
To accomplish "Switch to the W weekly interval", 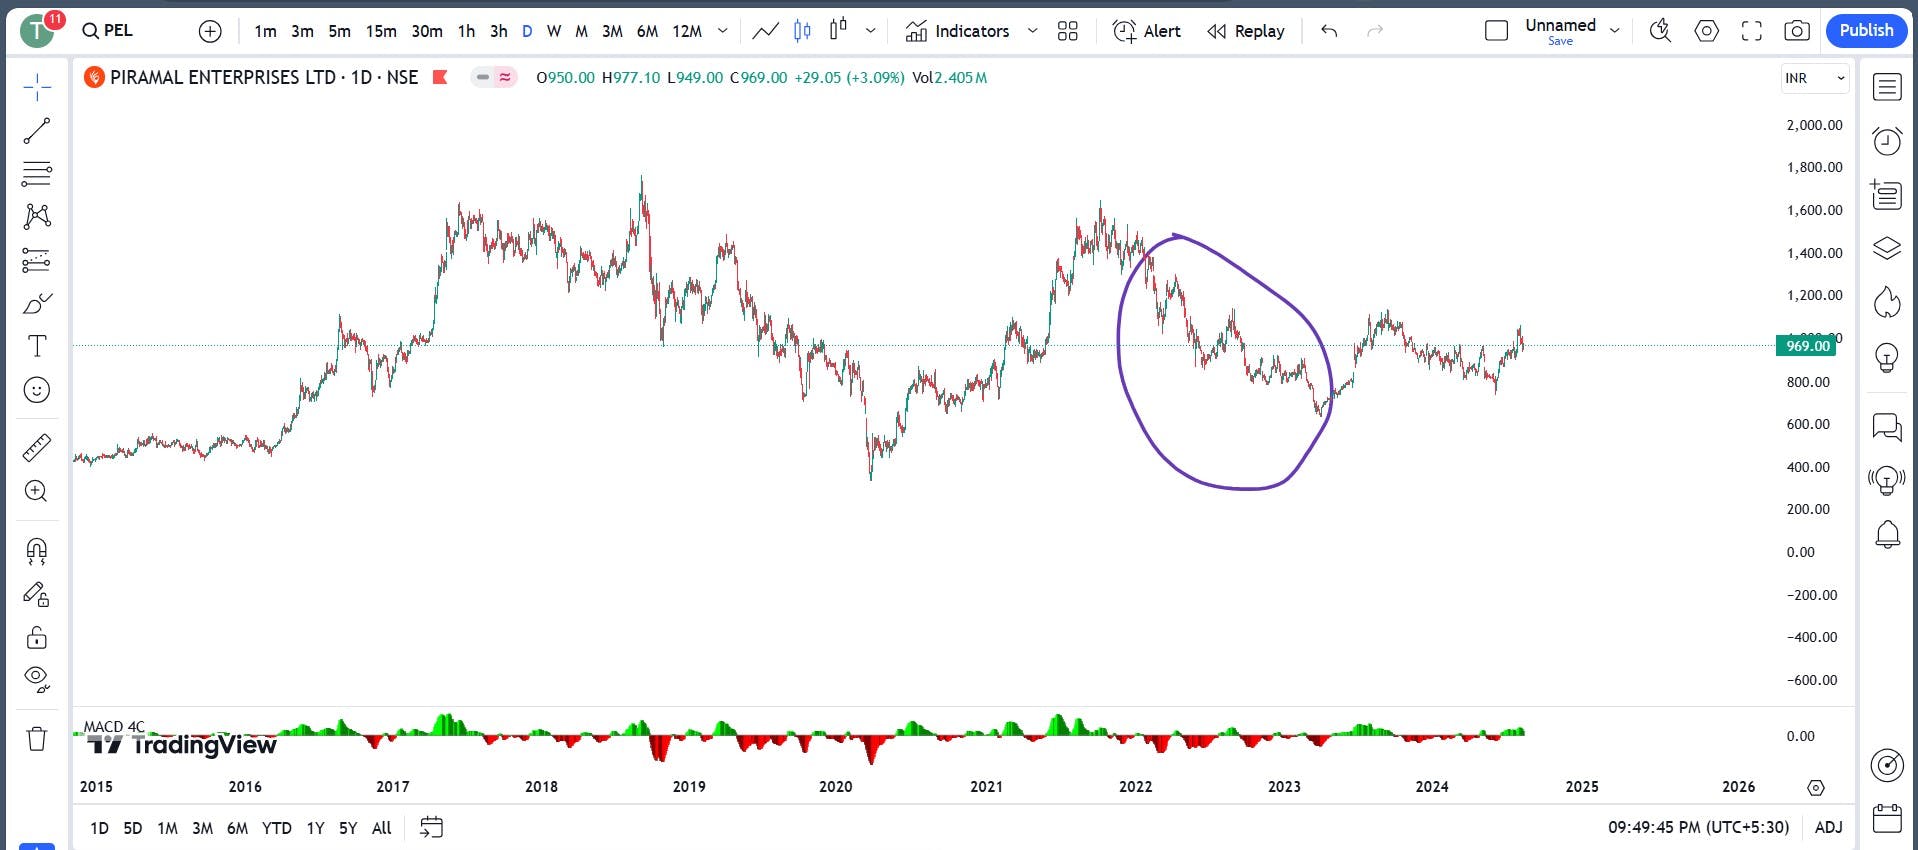I will tap(554, 31).
